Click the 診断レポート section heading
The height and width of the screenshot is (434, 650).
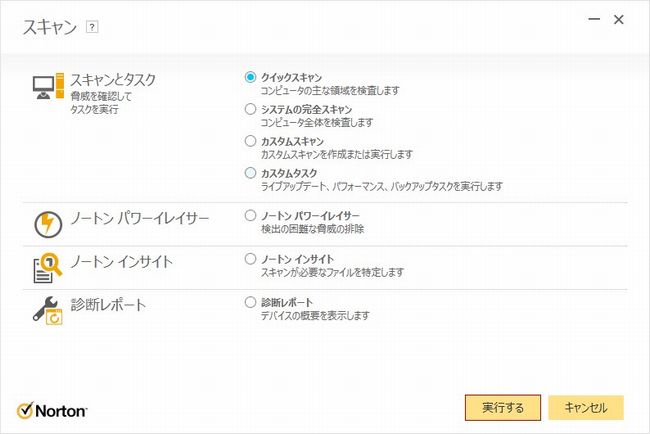[107, 304]
